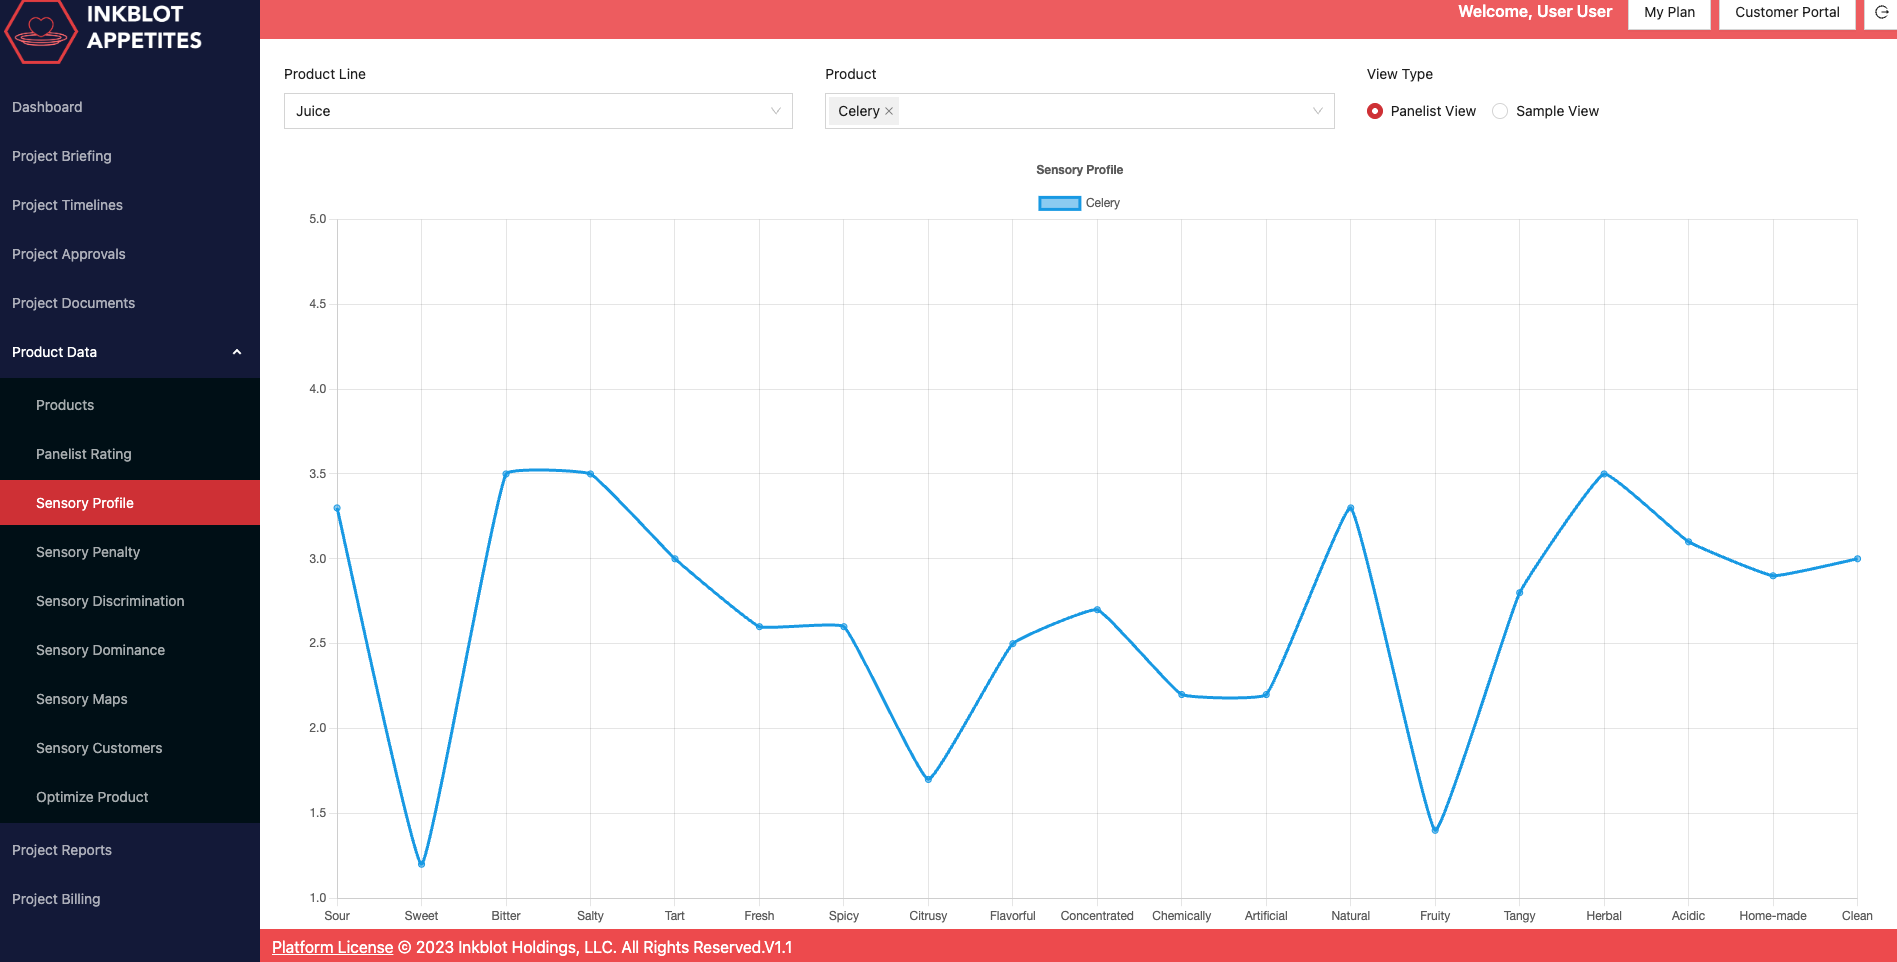
Task: Open Sensory Maps
Action: (81, 699)
